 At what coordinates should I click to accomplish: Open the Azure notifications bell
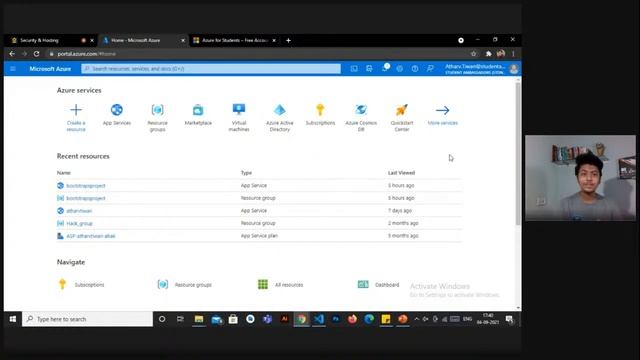click(384, 68)
